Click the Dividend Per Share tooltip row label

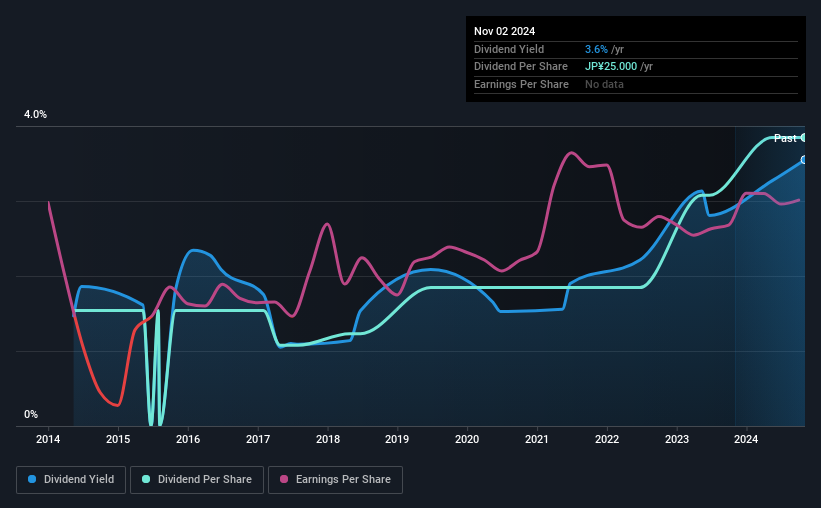pos(520,67)
